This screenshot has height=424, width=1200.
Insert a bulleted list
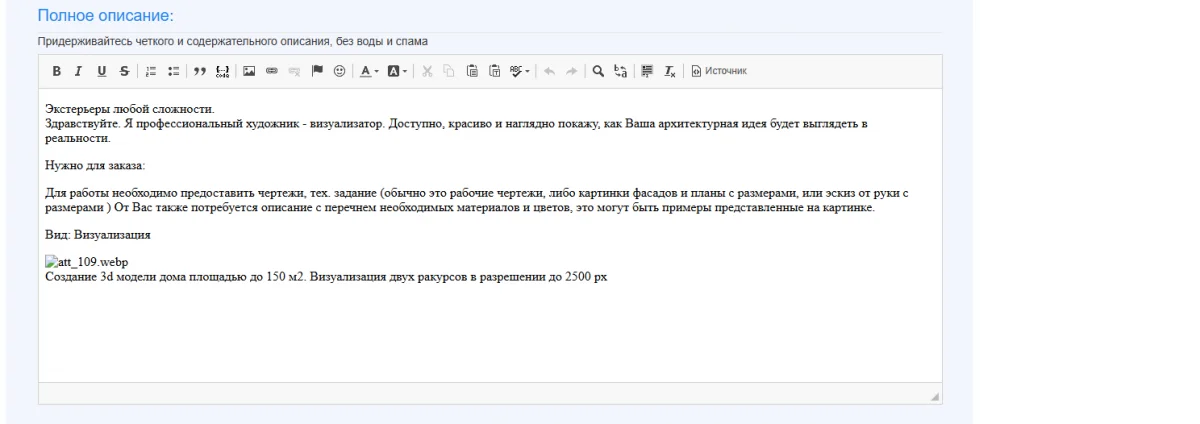point(173,71)
